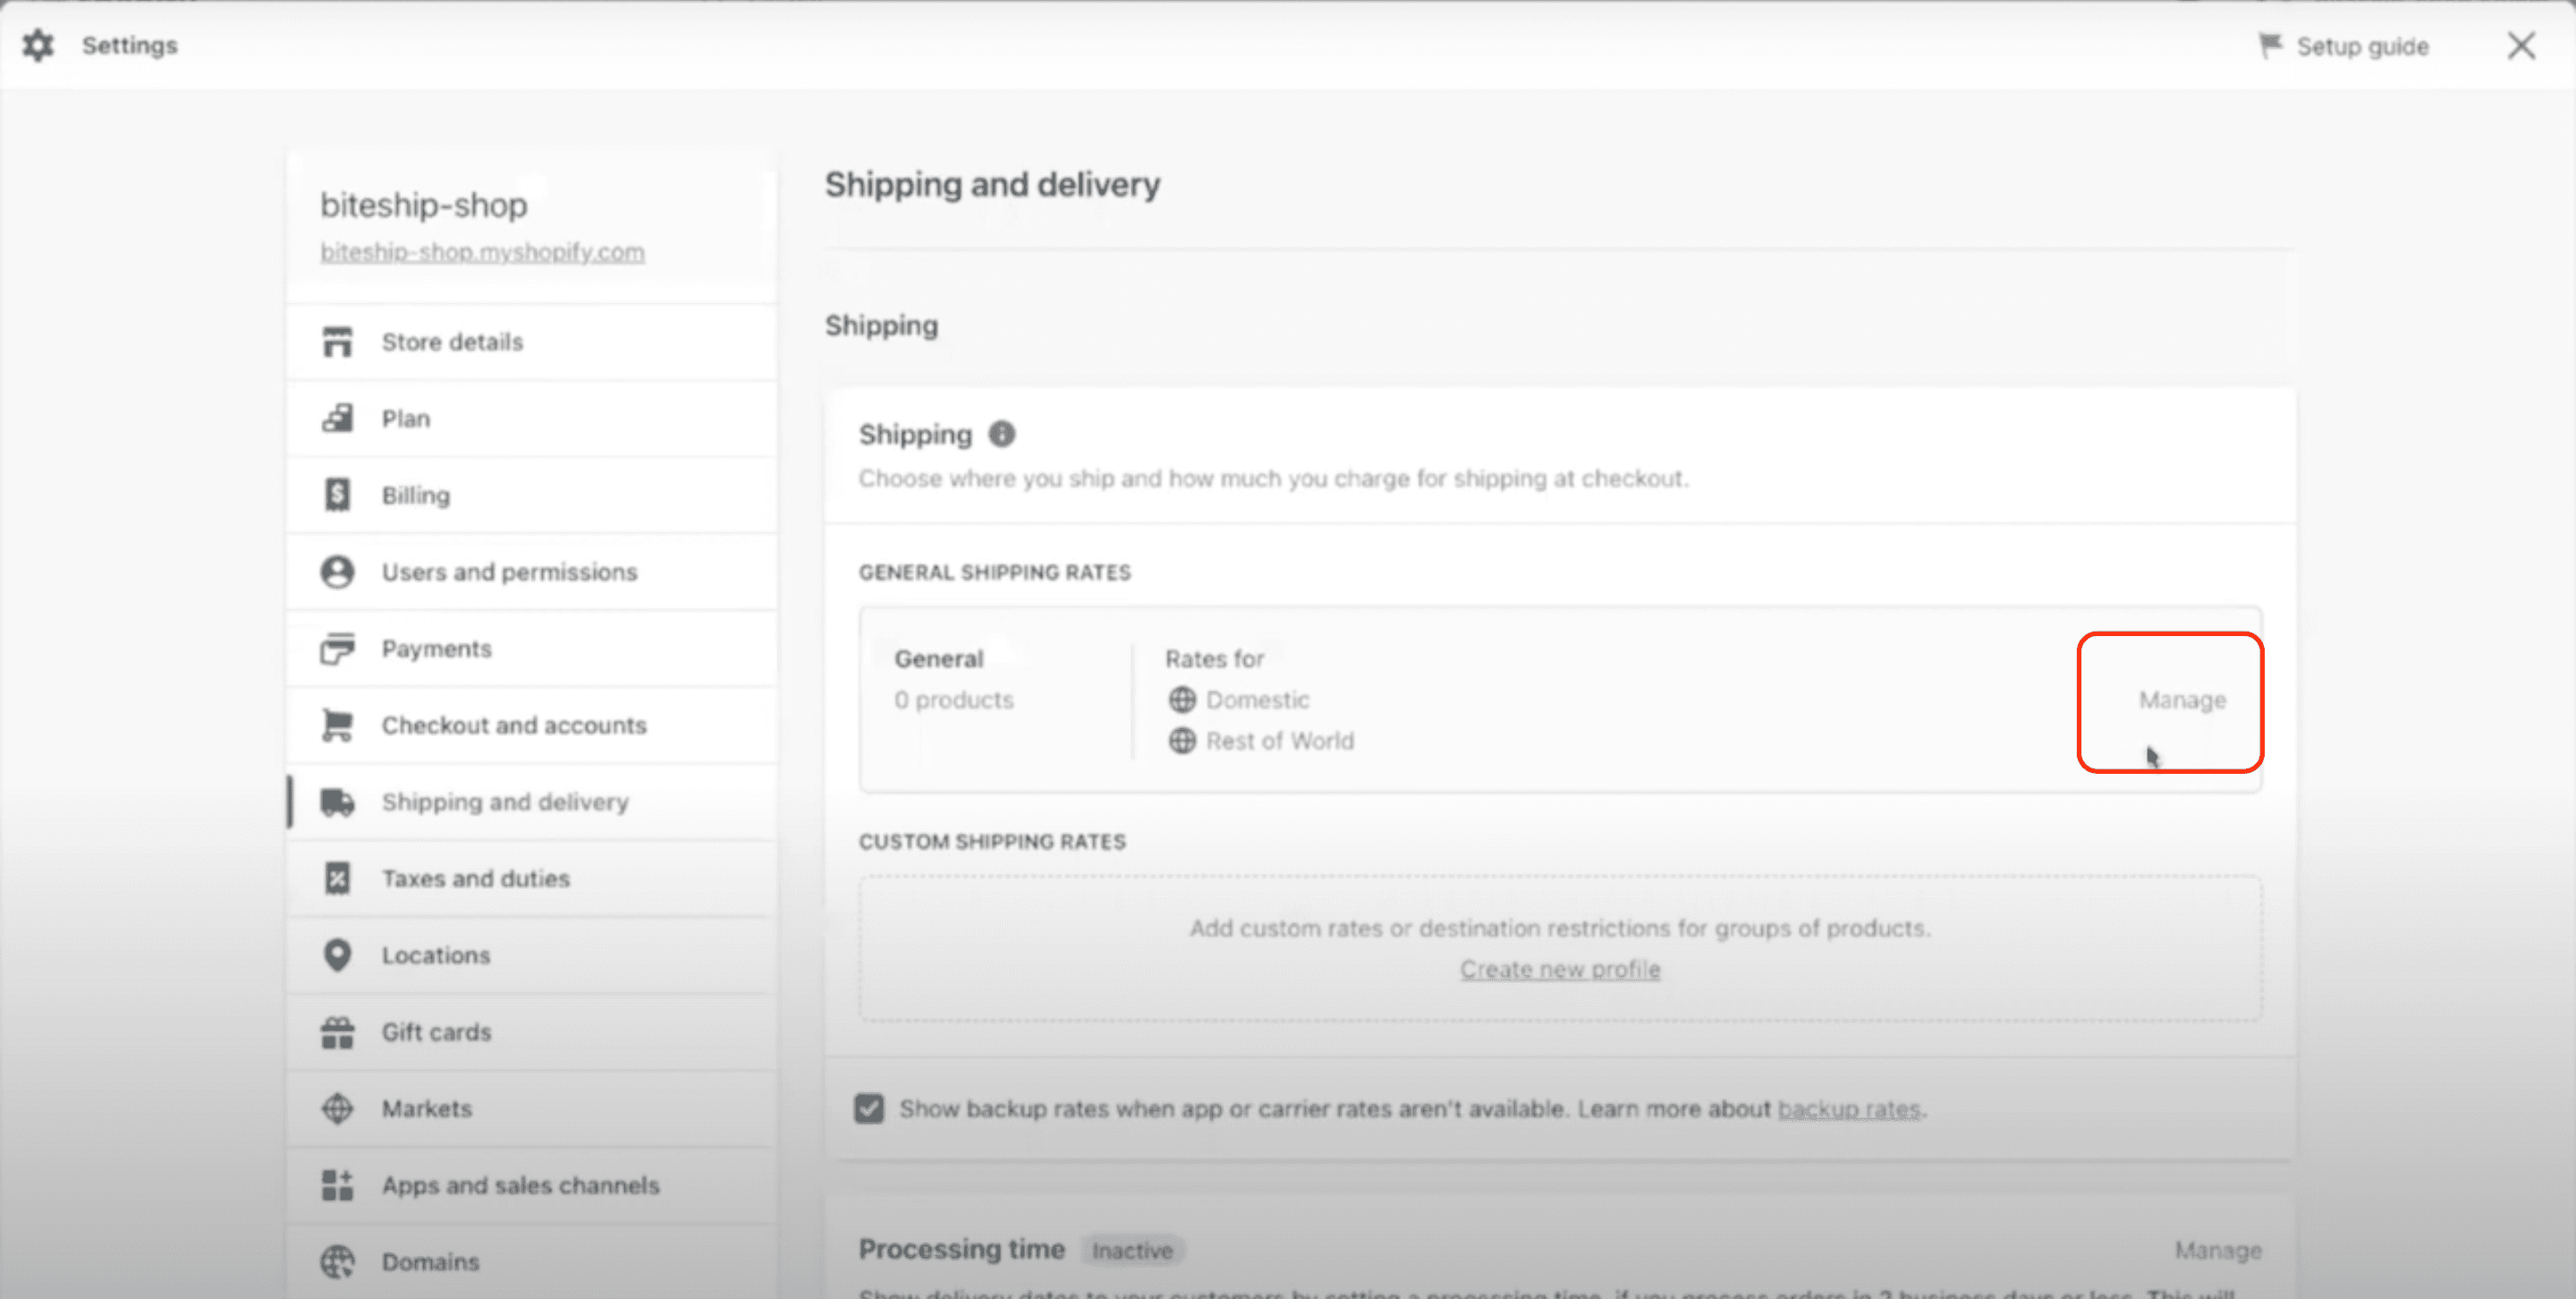2576x1299 pixels.
Task: Open the Plan settings page
Action: pyautogui.click(x=532, y=418)
